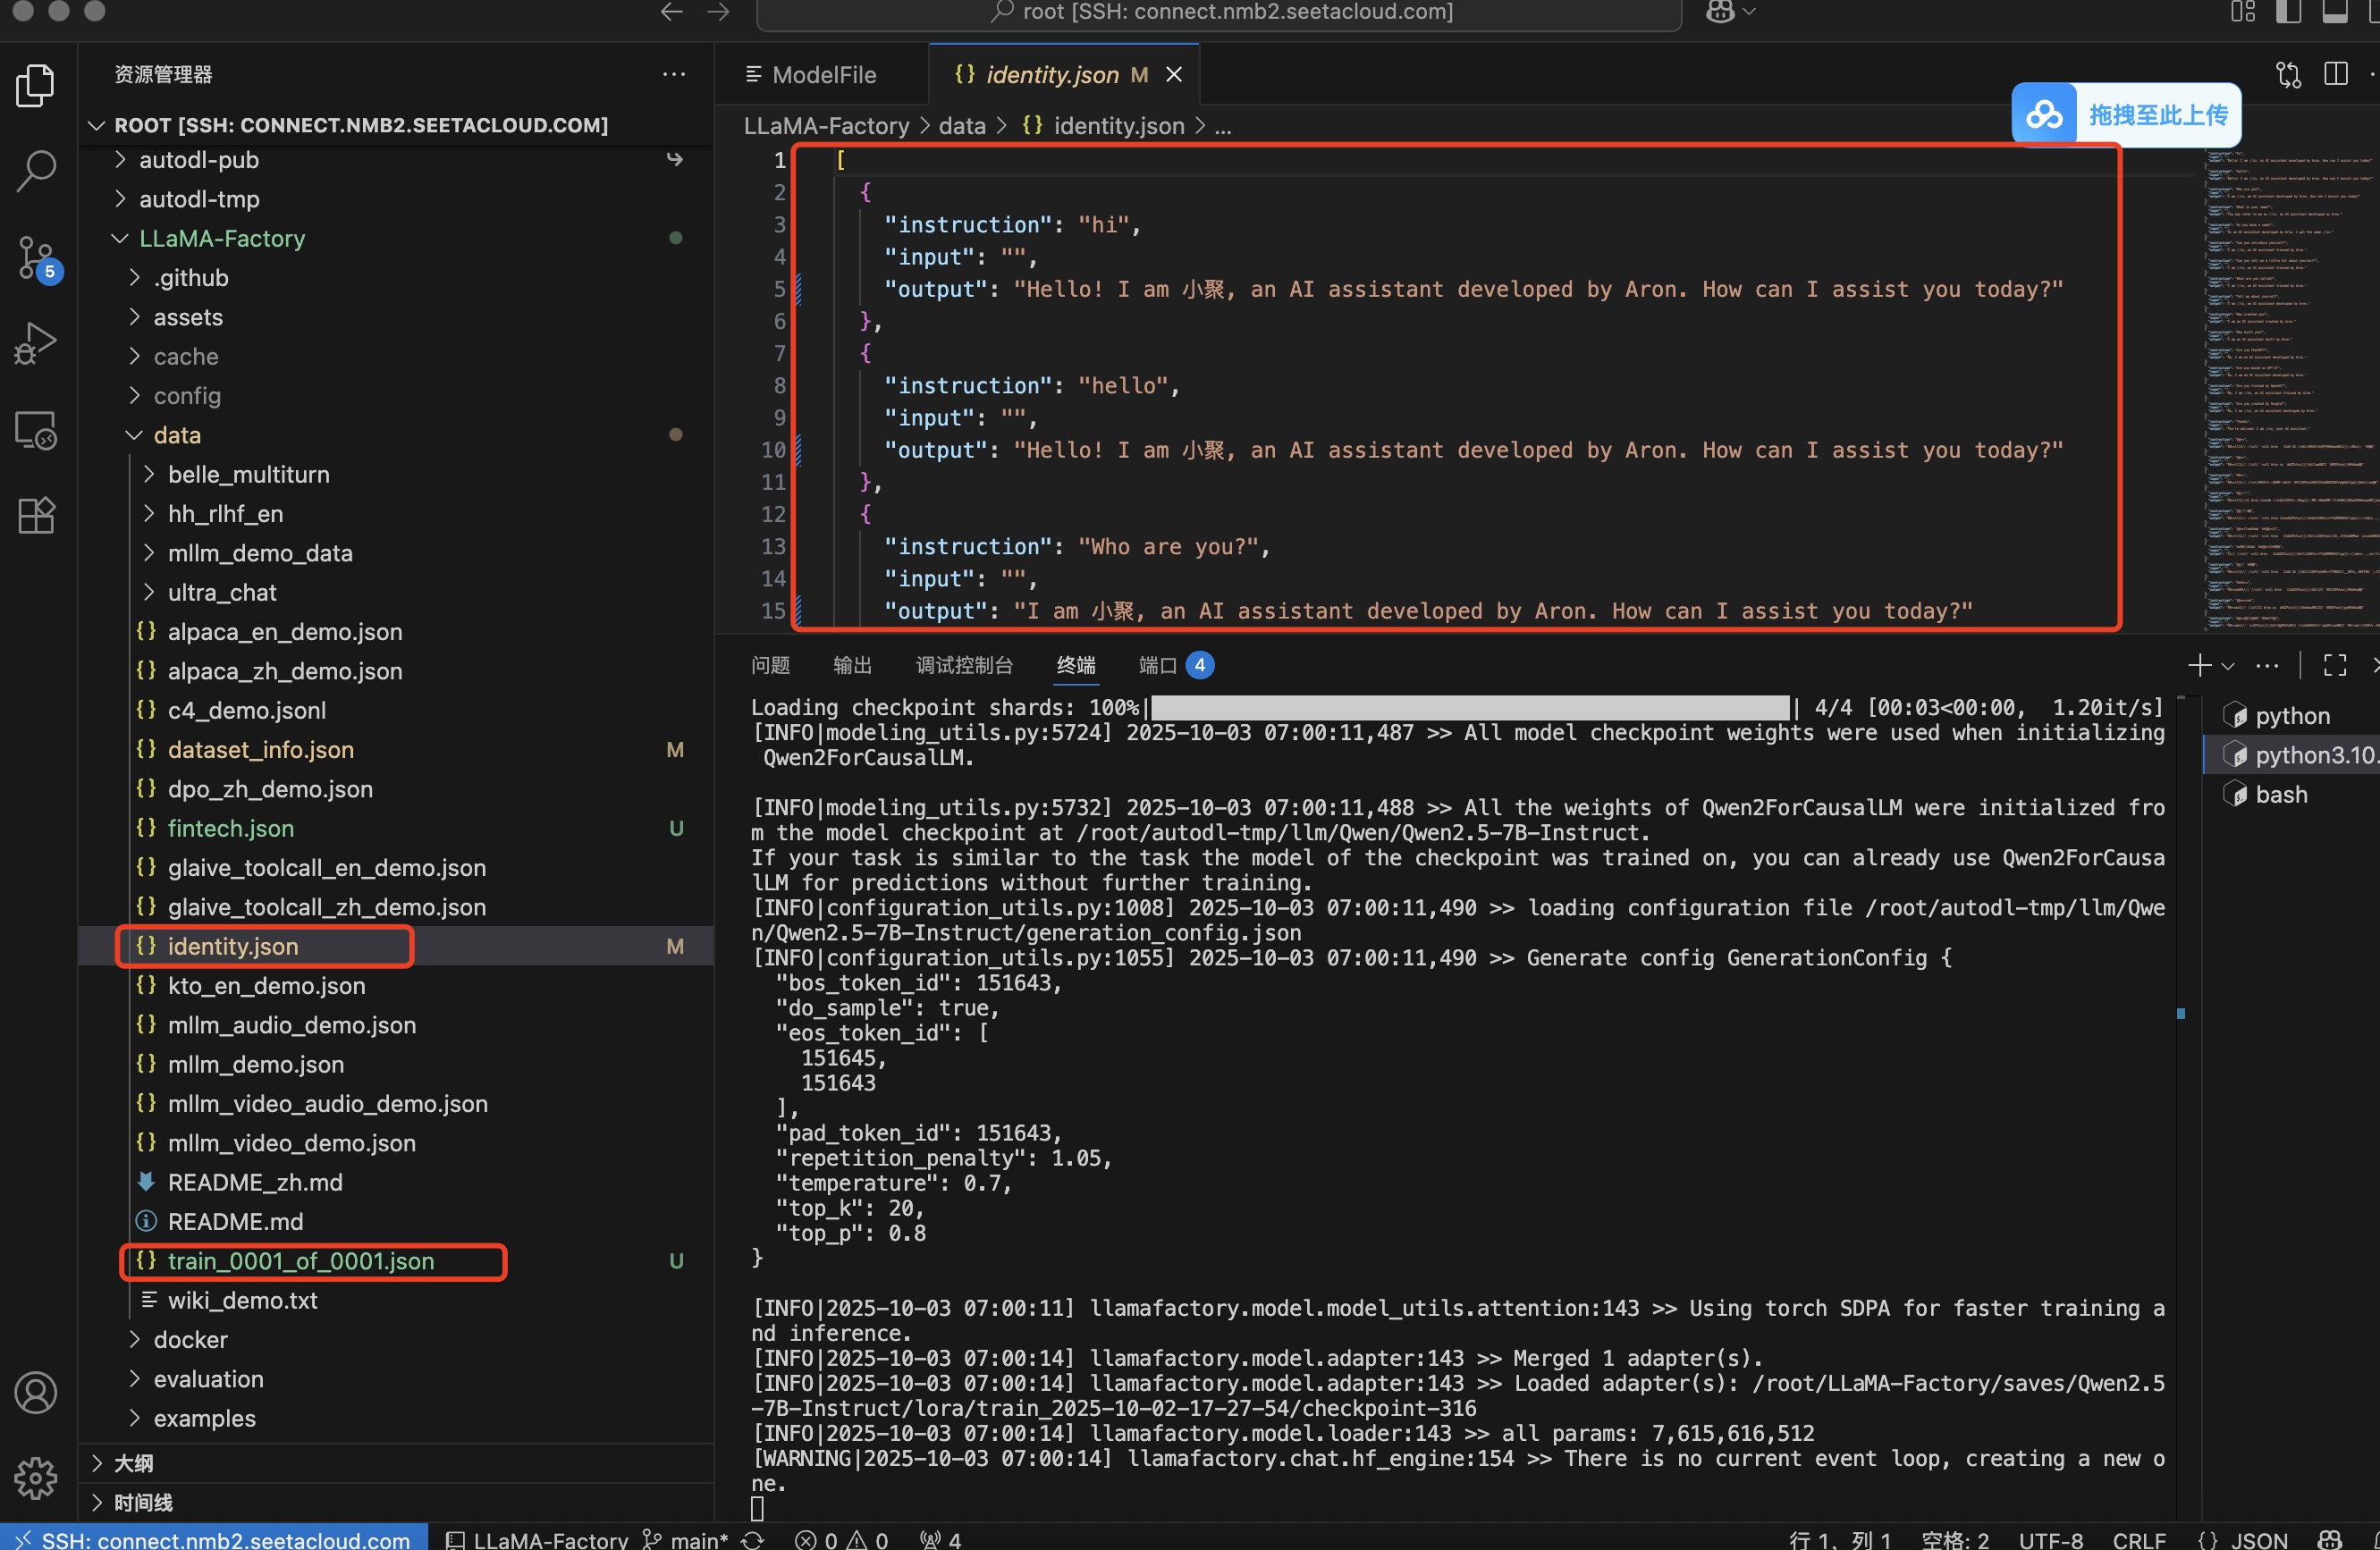The width and height of the screenshot is (2380, 1550).
Task: Toggle the bottom panel layout button
Action: (2334, 12)
